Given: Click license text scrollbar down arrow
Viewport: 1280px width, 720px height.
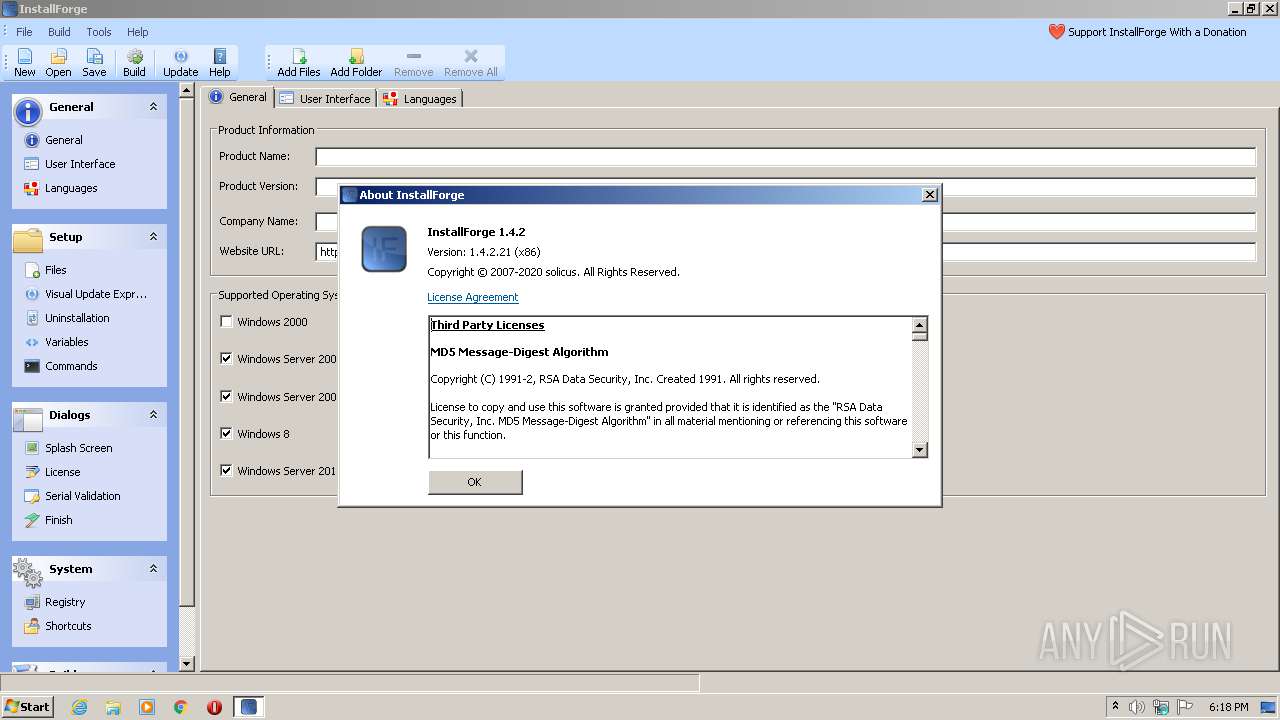Looking at the screenshot, I should [x=920, y=450].
